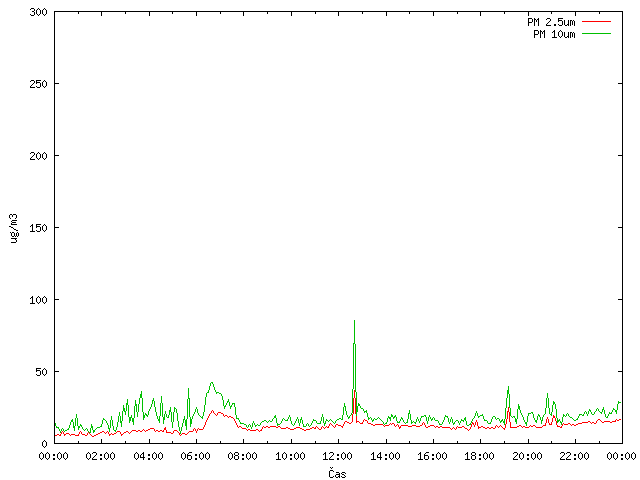Click the 12:00 time label

pyautogui.click(x=338, y=456)
